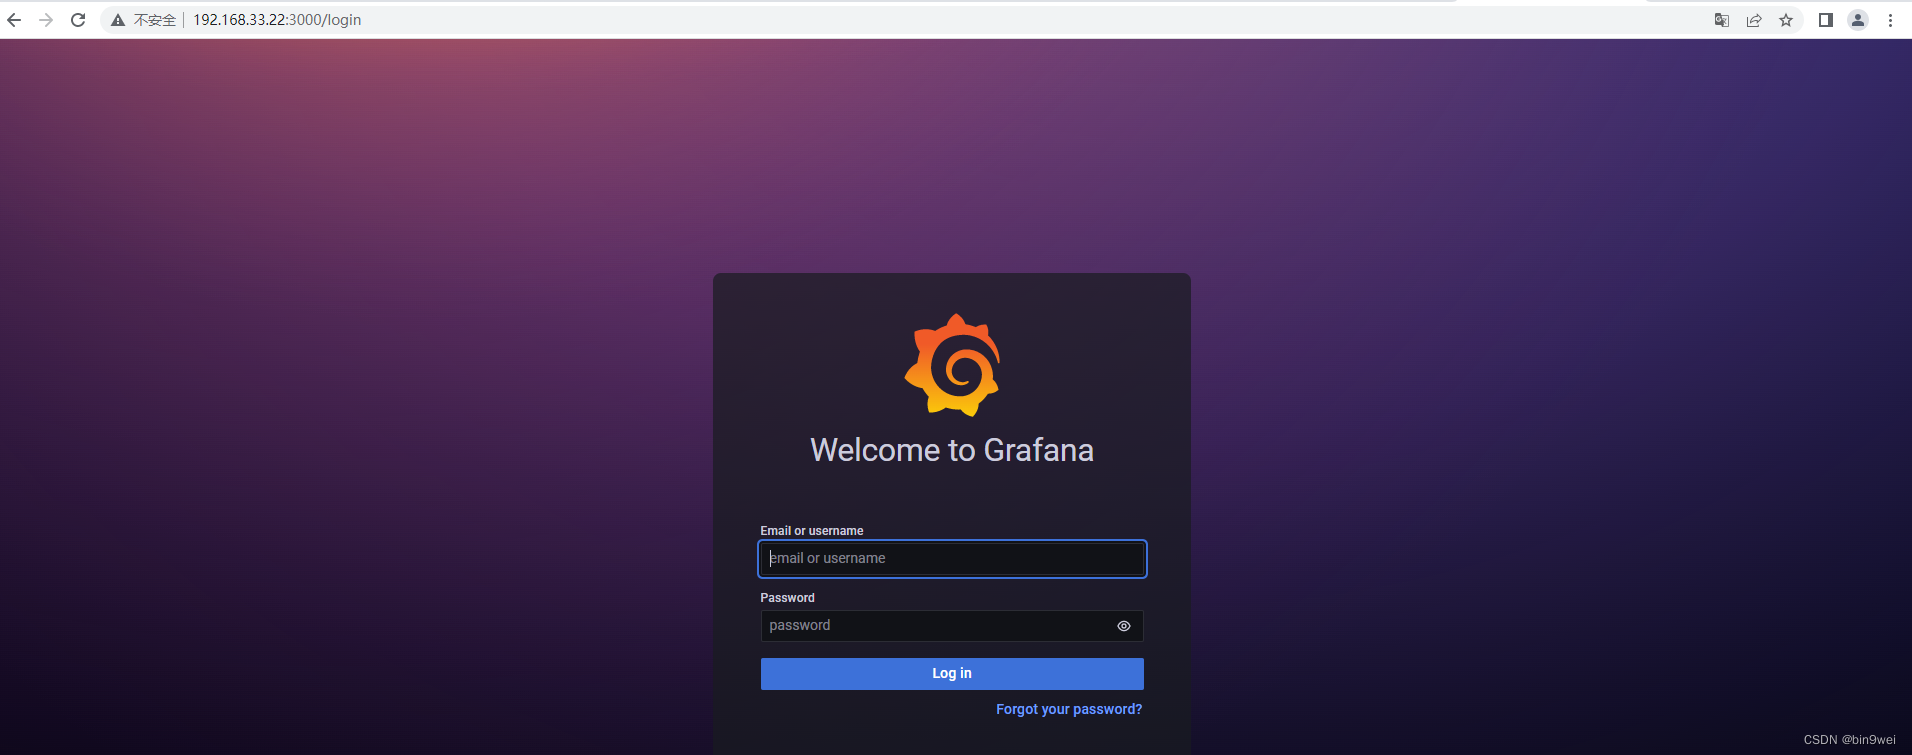Toggle the browser side panel icon
1912x755 pixels.
[1826, 20]
